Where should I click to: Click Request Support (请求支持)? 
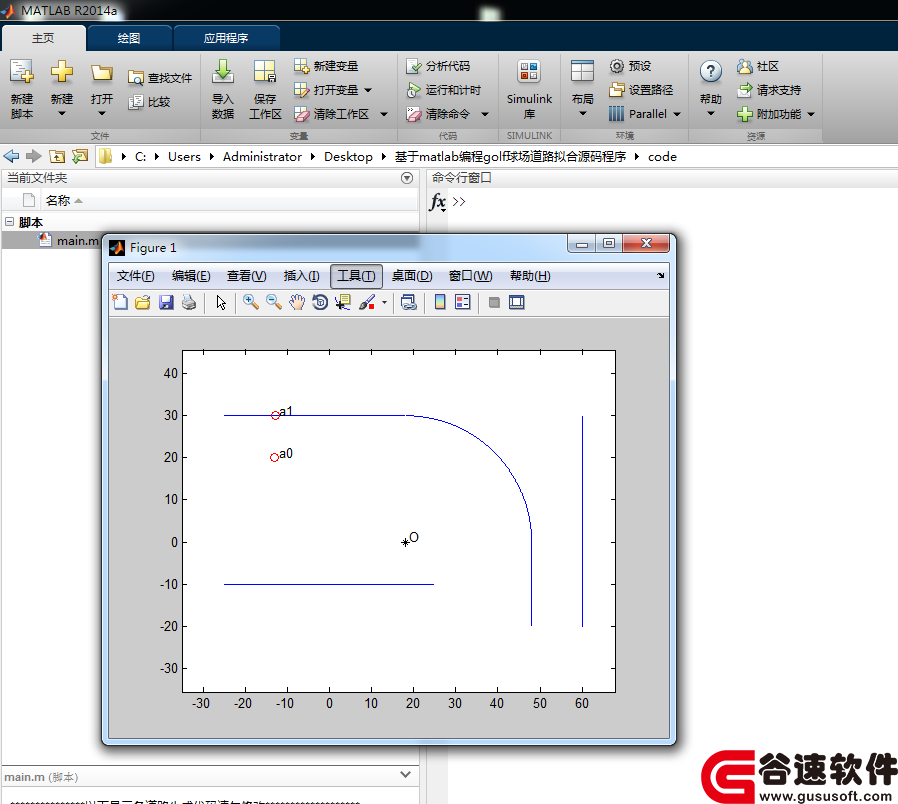tap(769, 90)
